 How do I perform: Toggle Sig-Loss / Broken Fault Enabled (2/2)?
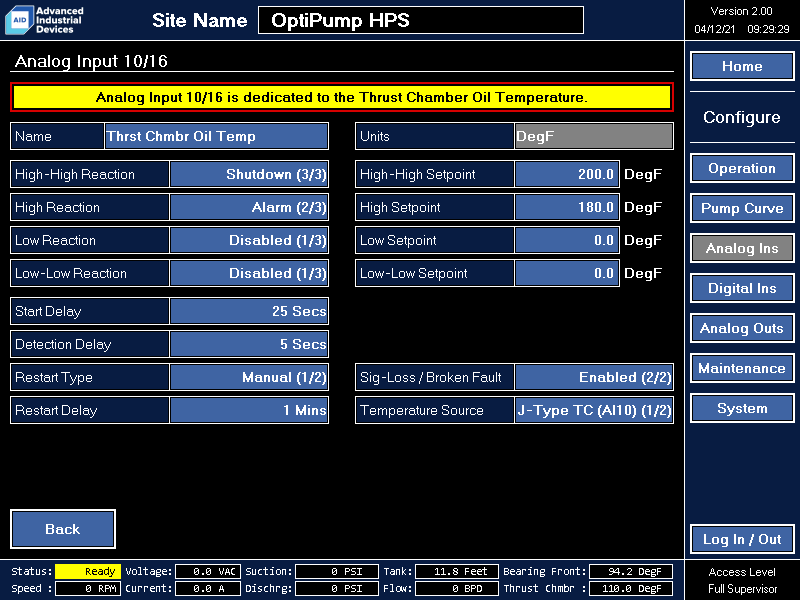click(x=594, y=378)
